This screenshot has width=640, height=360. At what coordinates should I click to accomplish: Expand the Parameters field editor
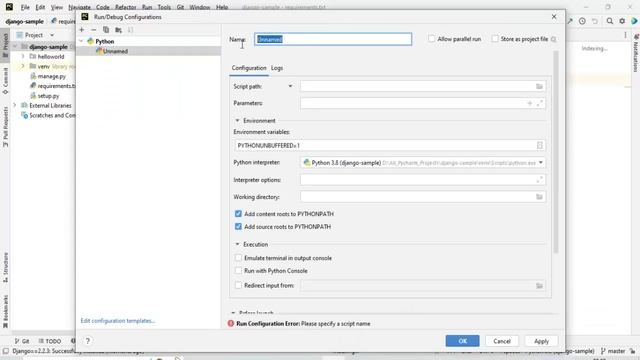[x=540, y=103]
